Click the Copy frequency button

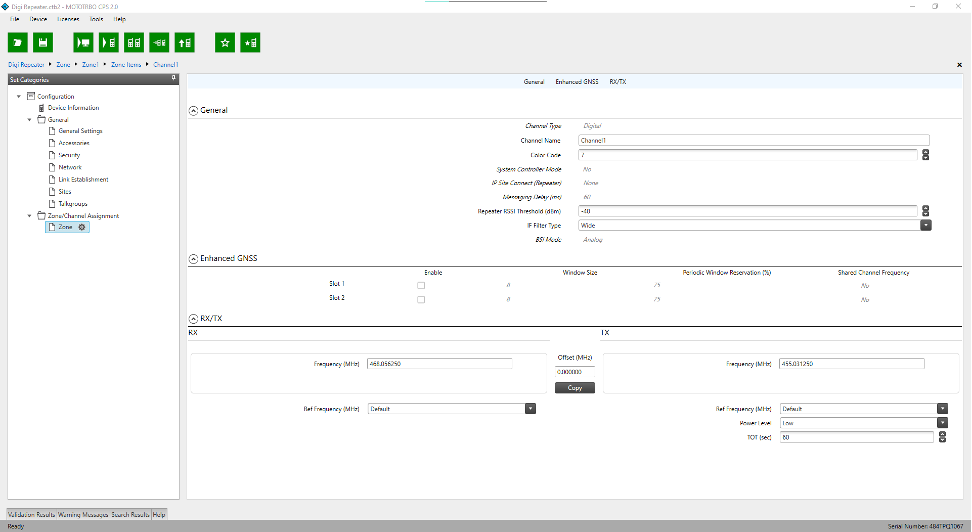point(574,387)
